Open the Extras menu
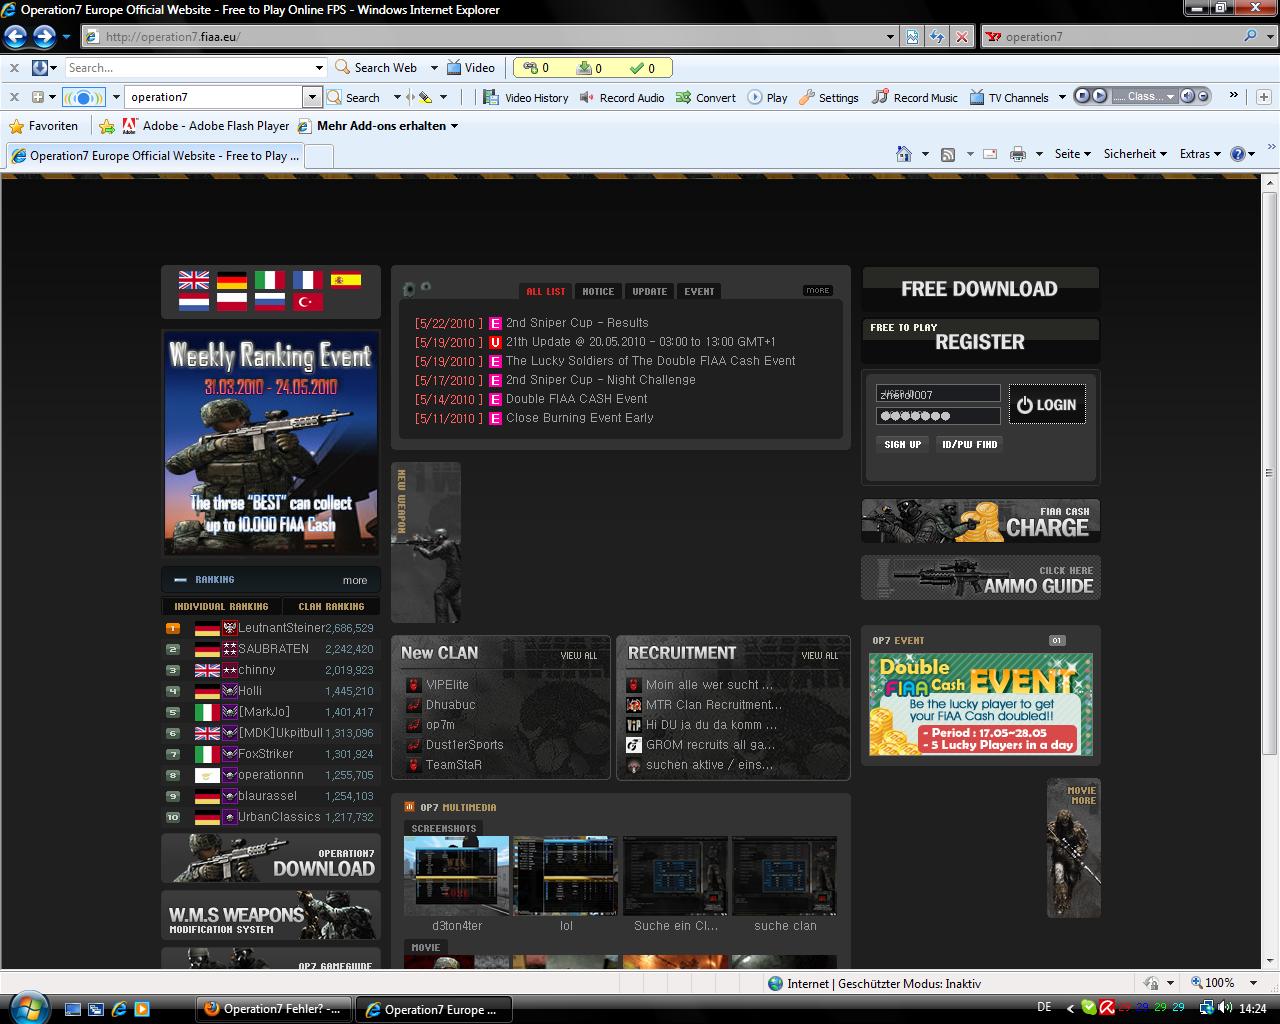 tap(1200, 154)
